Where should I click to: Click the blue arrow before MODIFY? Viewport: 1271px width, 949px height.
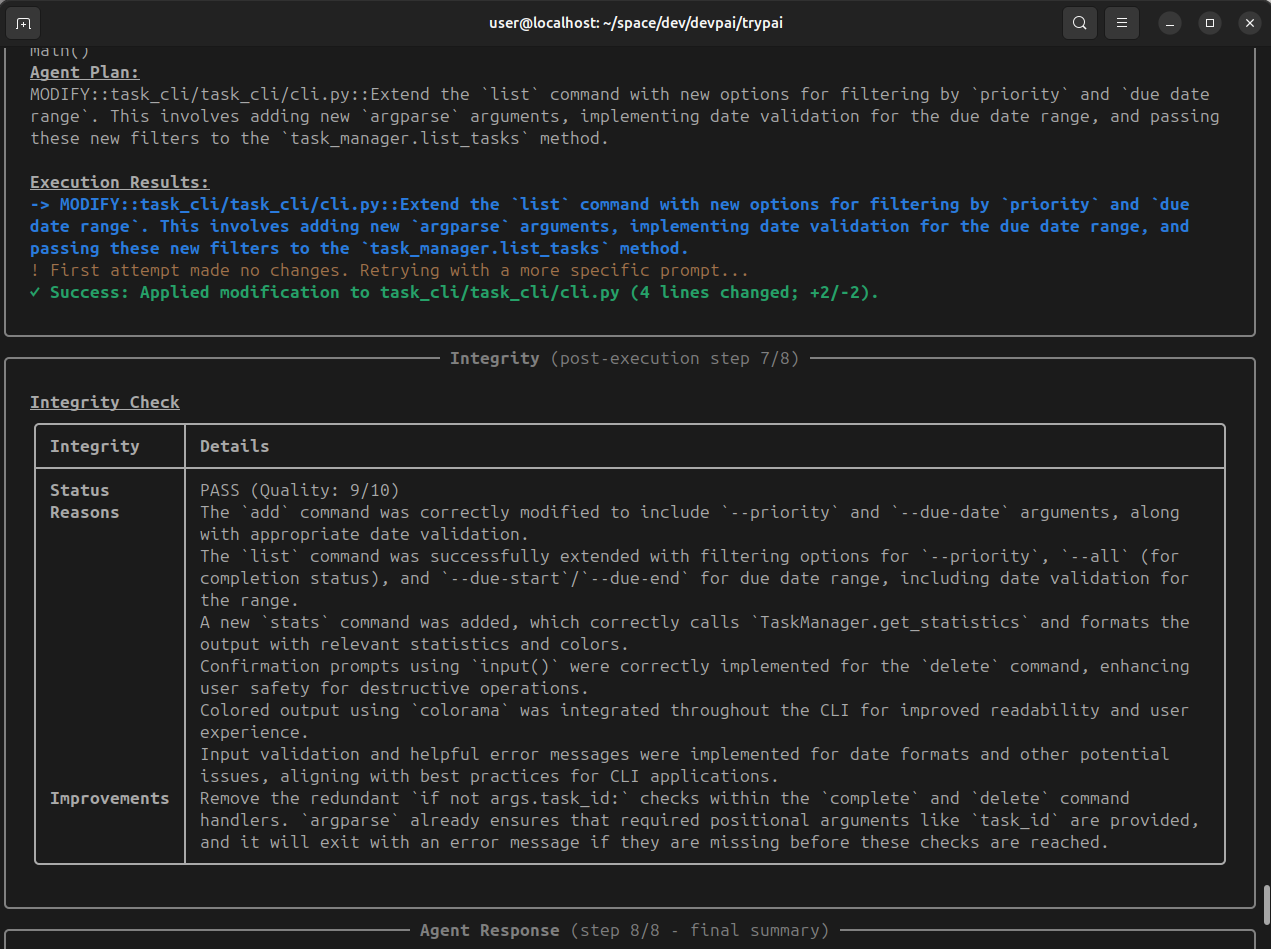point(40,204)
